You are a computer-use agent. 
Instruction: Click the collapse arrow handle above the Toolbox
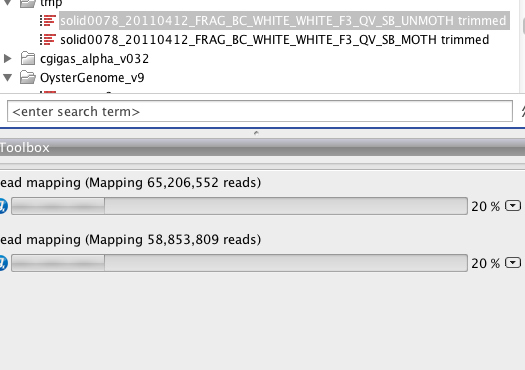point(256,133)
